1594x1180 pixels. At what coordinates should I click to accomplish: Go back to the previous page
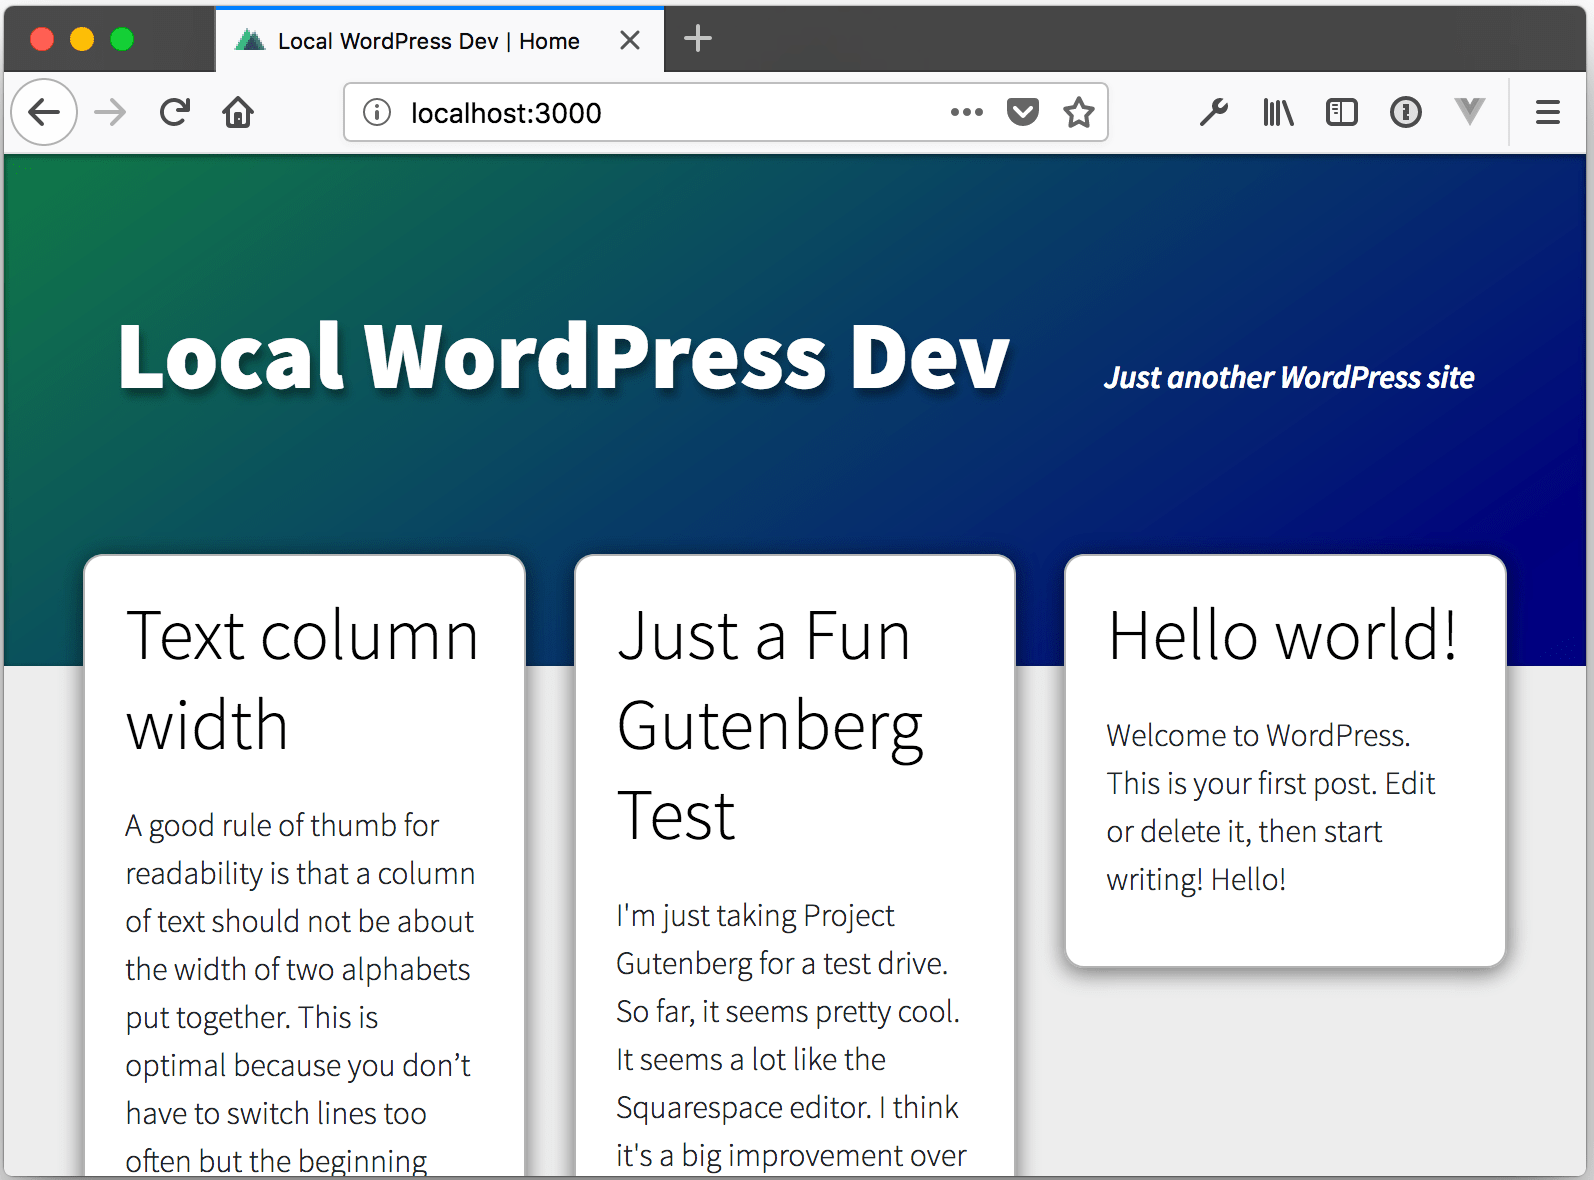[44, 112]
